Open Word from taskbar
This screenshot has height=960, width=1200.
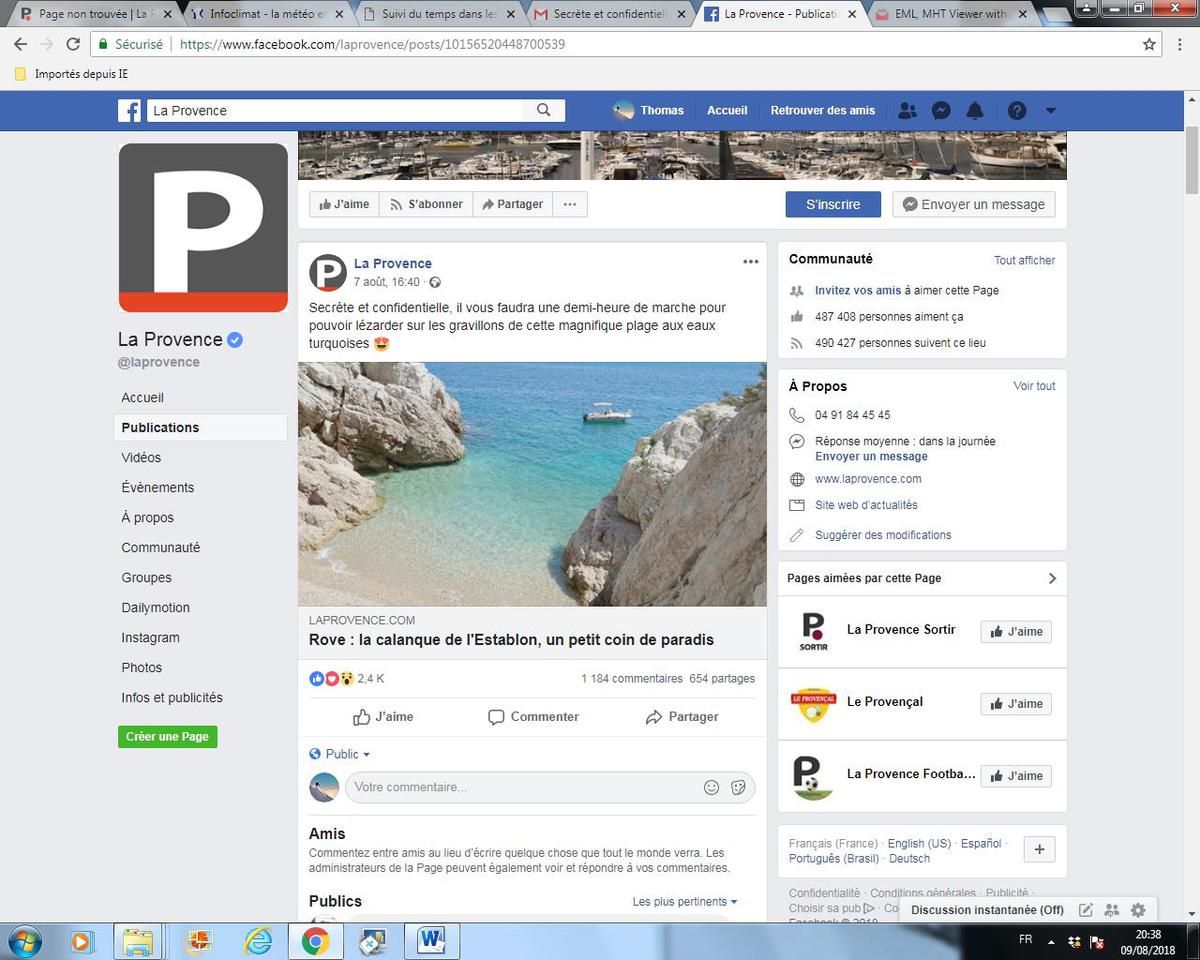click(x=431, y=941)
